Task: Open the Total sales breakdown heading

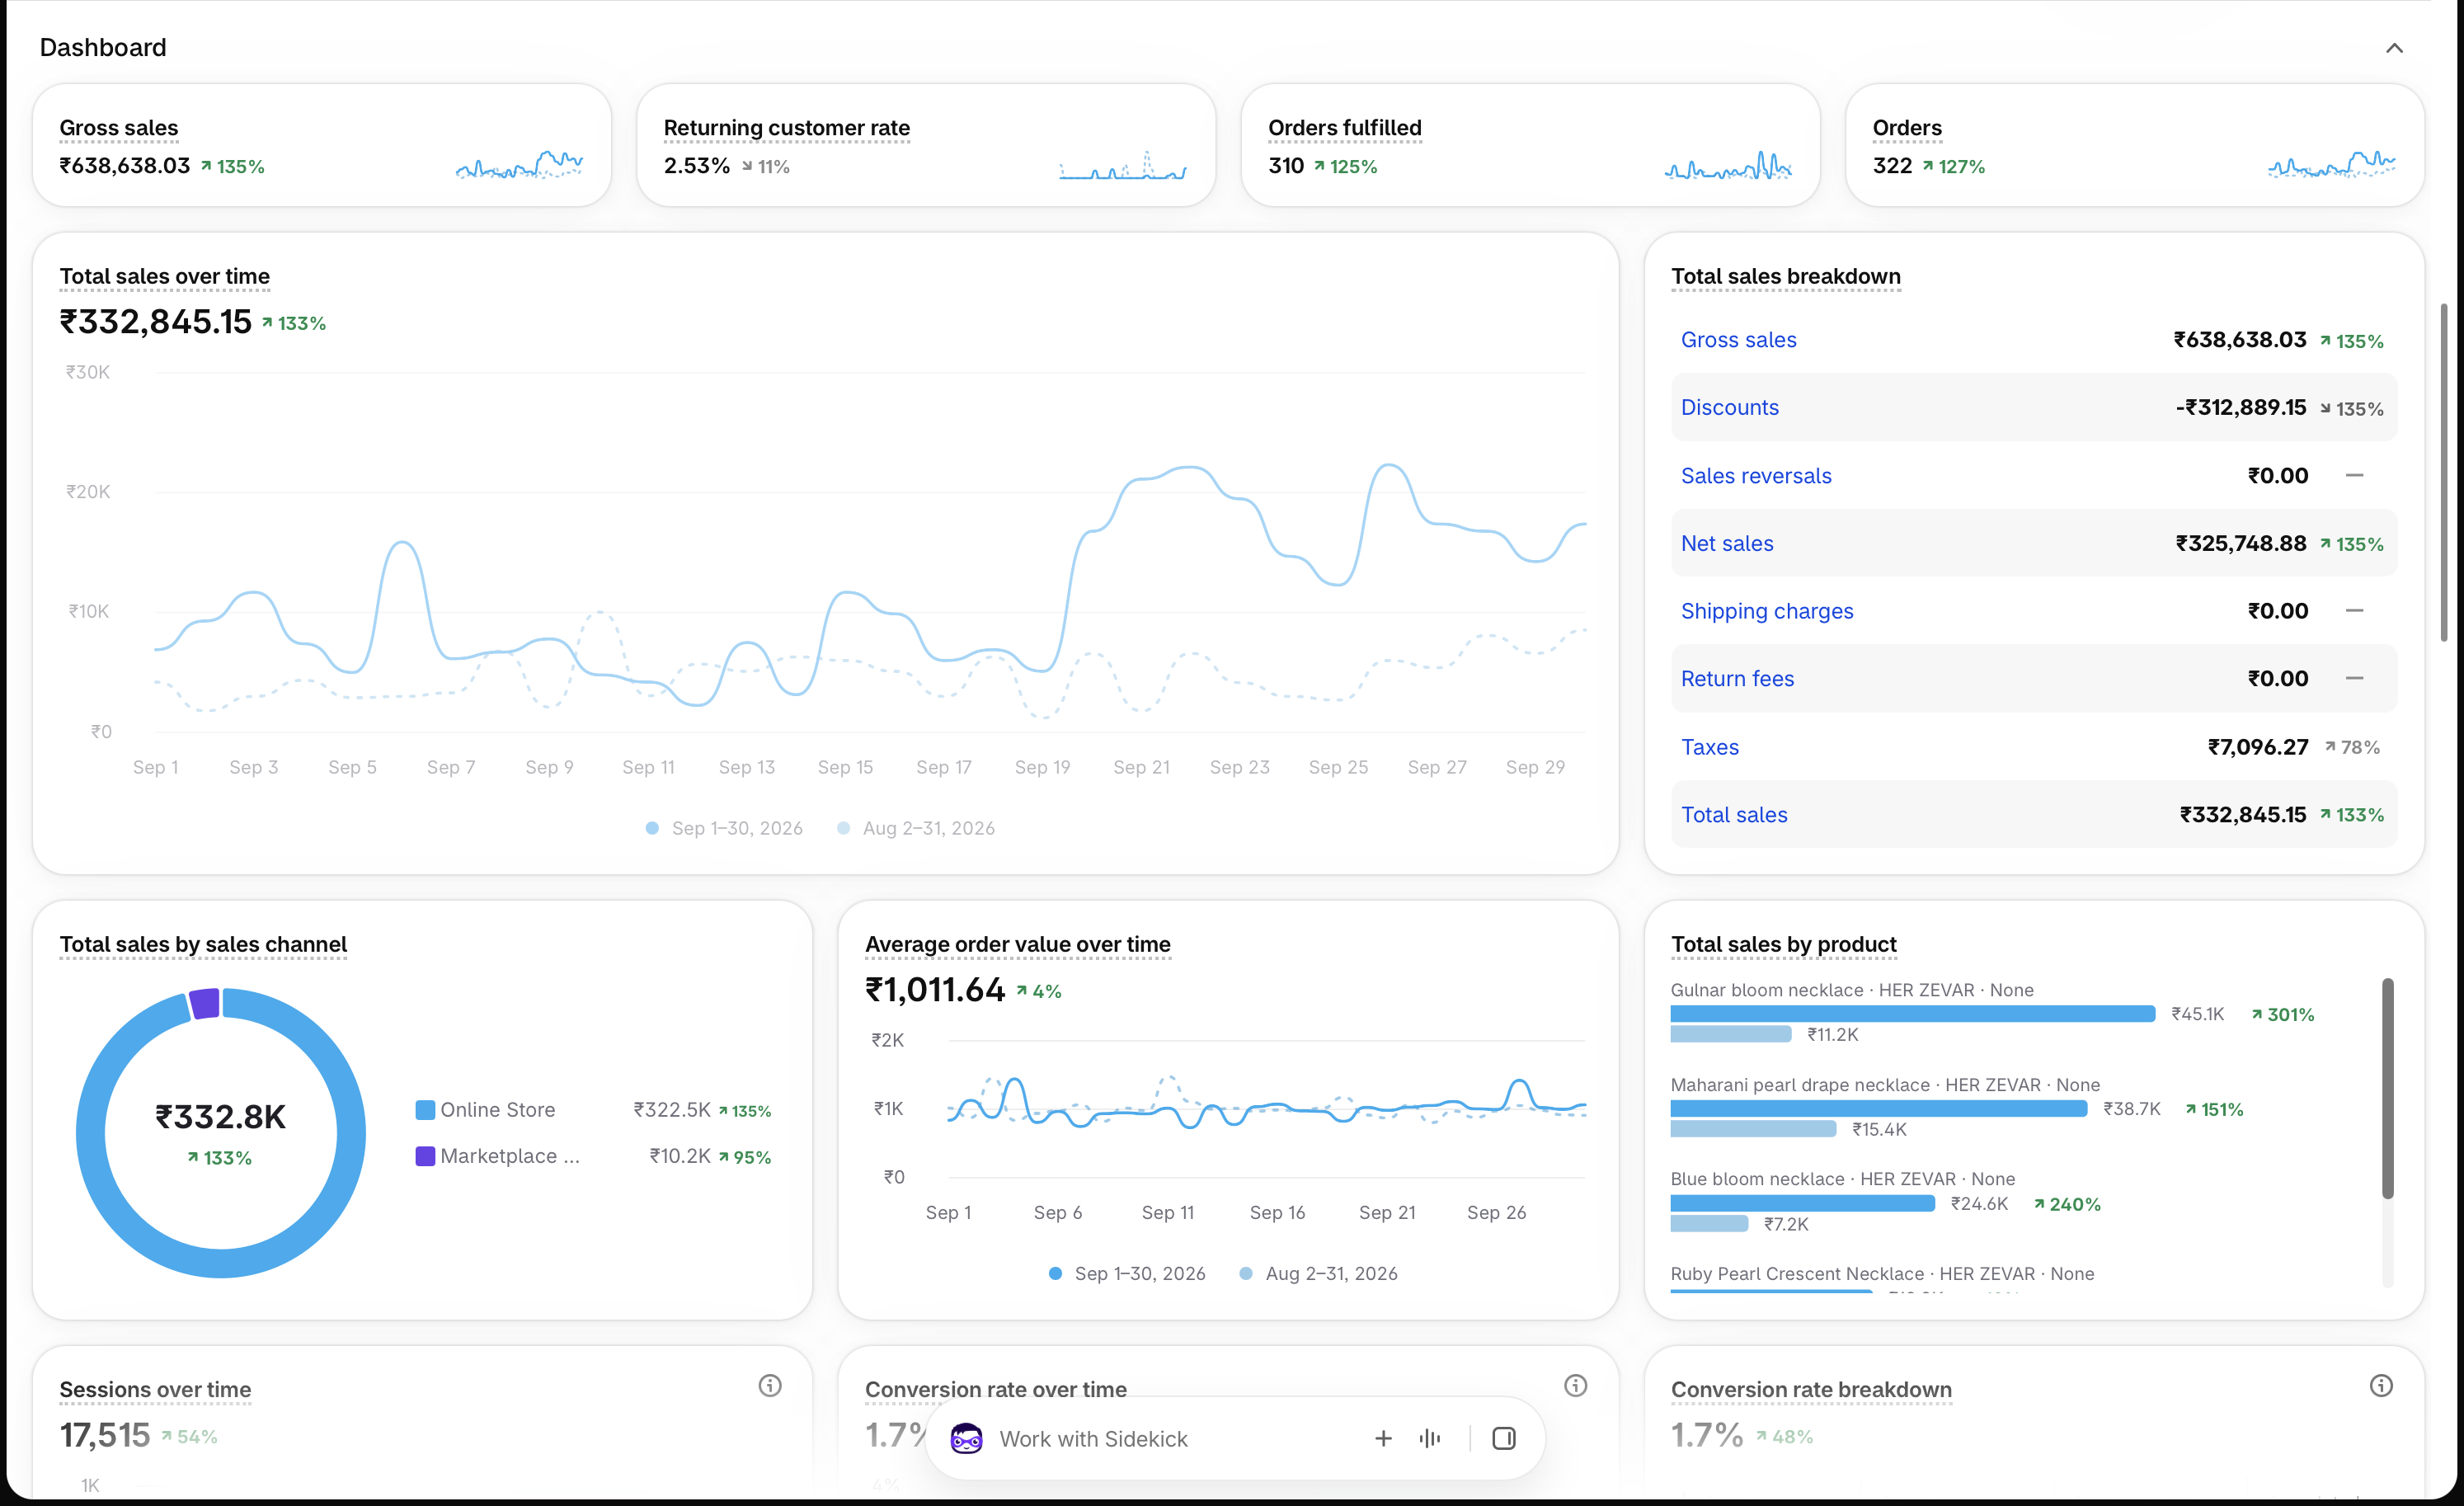Action: coord(1785,276)
